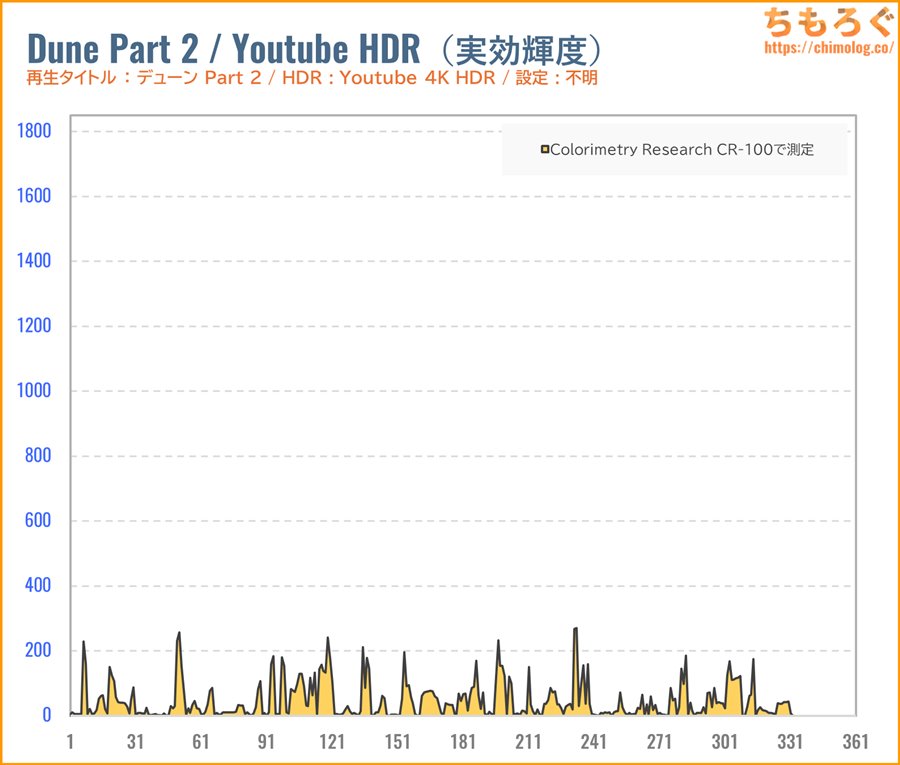Click x-axis label 211
Image resolution: width=900 pixels, height=765 pixels.
(528, 741)
